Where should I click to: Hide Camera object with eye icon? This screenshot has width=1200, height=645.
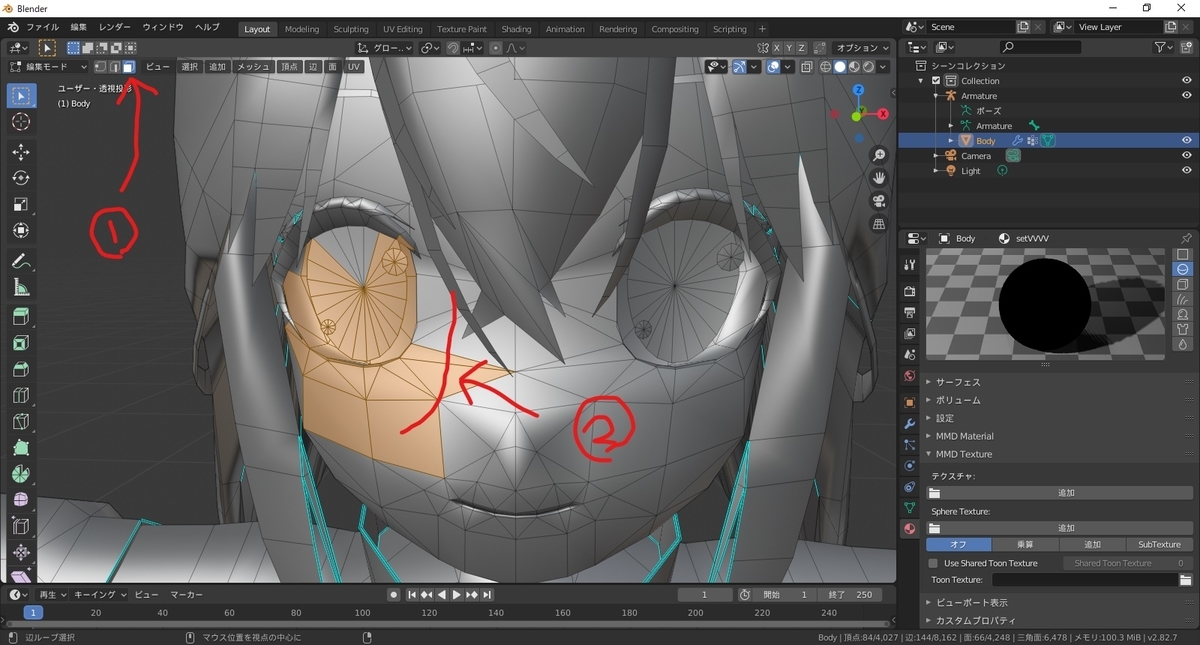click(x=1187, y=156)
